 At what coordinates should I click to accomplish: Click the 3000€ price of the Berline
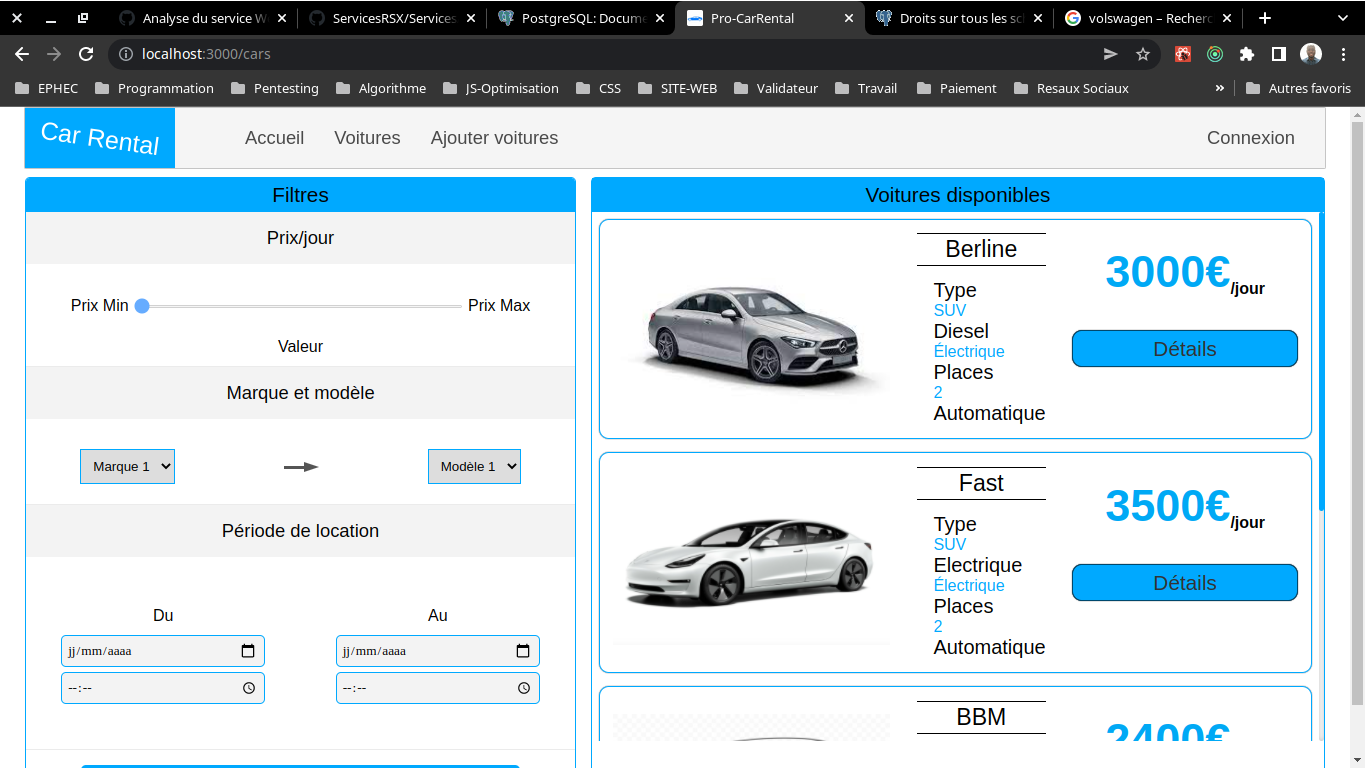pyautogui.click(x=1167, y=272)
